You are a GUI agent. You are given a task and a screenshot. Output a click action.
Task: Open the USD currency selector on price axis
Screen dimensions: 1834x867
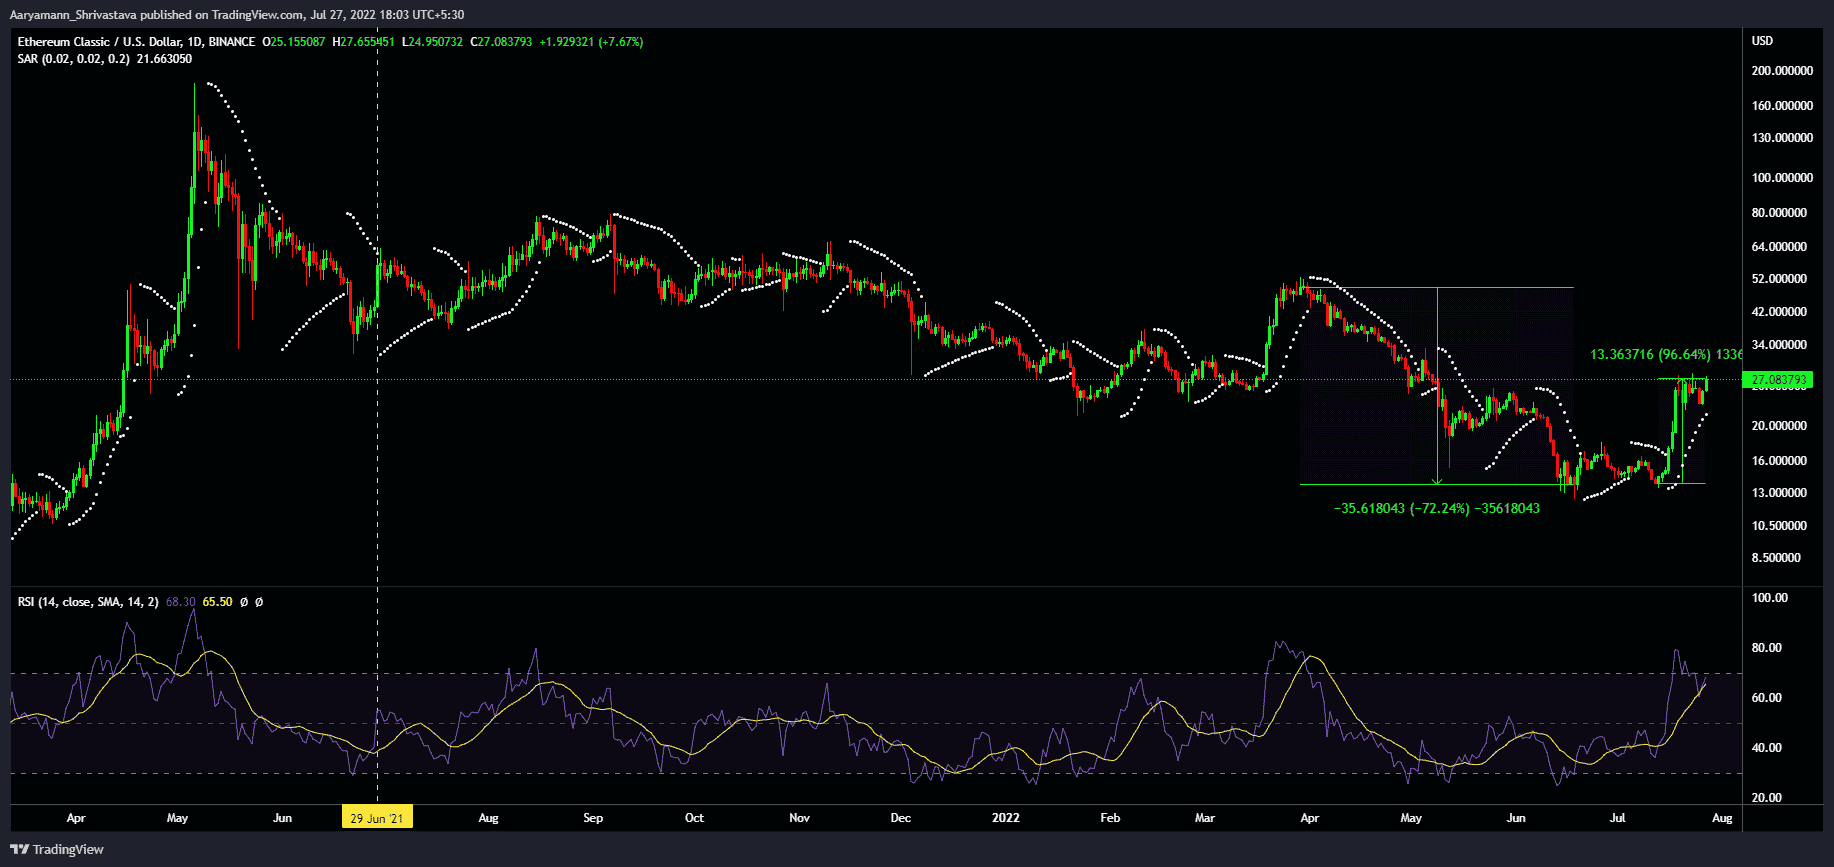click(1762, 41)
